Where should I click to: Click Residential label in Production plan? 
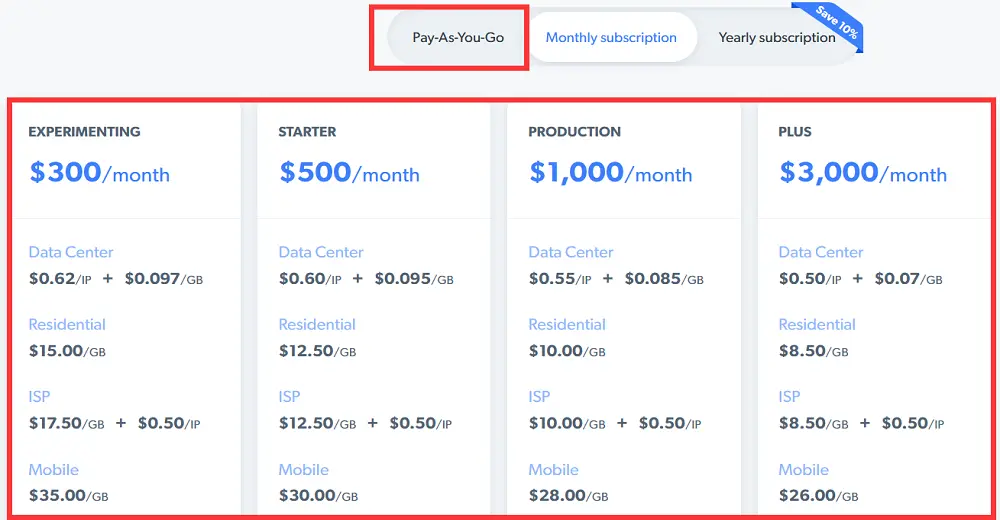coord(567,324)
